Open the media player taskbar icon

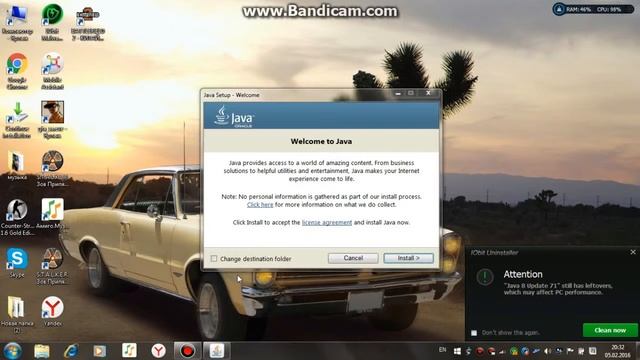click(x=100, y=351)
